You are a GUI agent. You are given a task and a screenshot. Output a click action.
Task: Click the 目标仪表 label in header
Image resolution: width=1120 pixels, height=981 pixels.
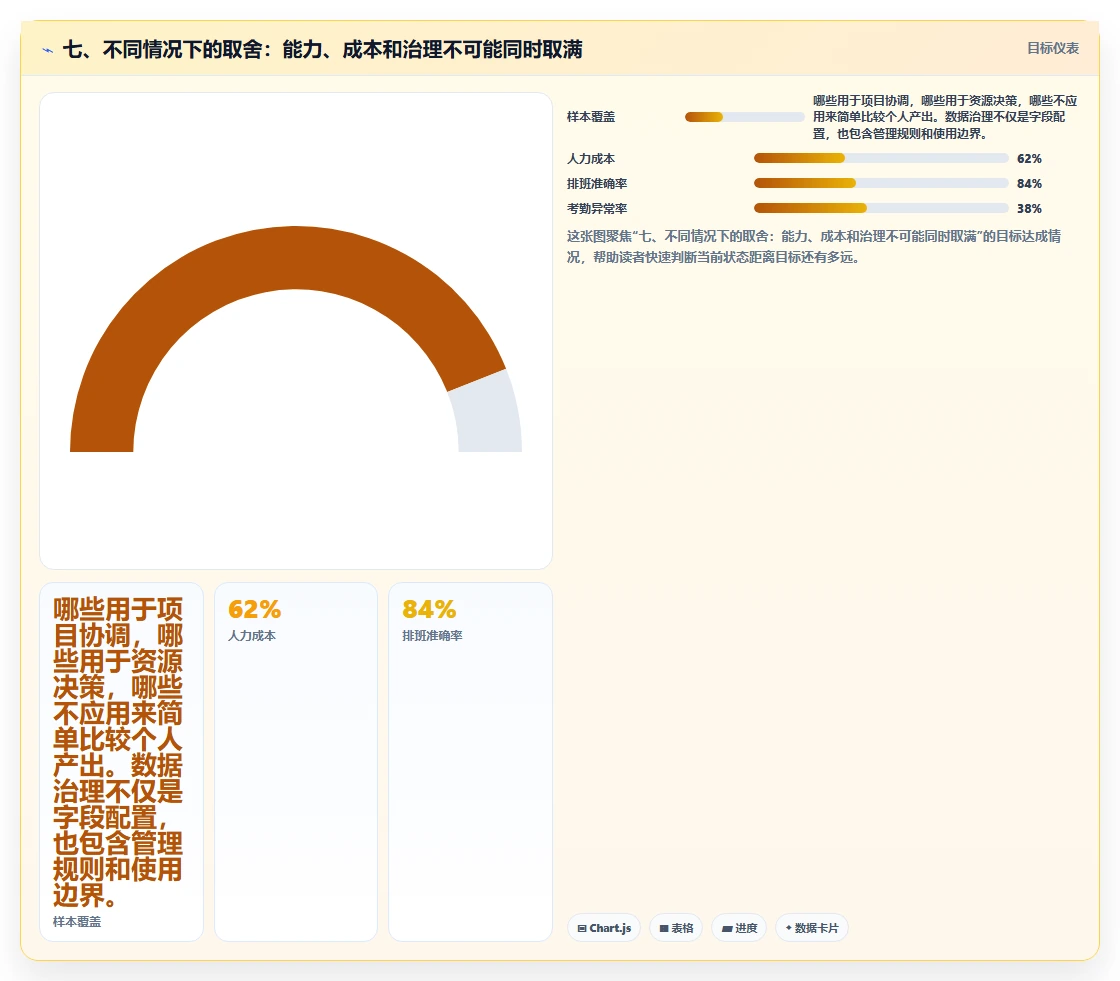[x=1053, y=49]
